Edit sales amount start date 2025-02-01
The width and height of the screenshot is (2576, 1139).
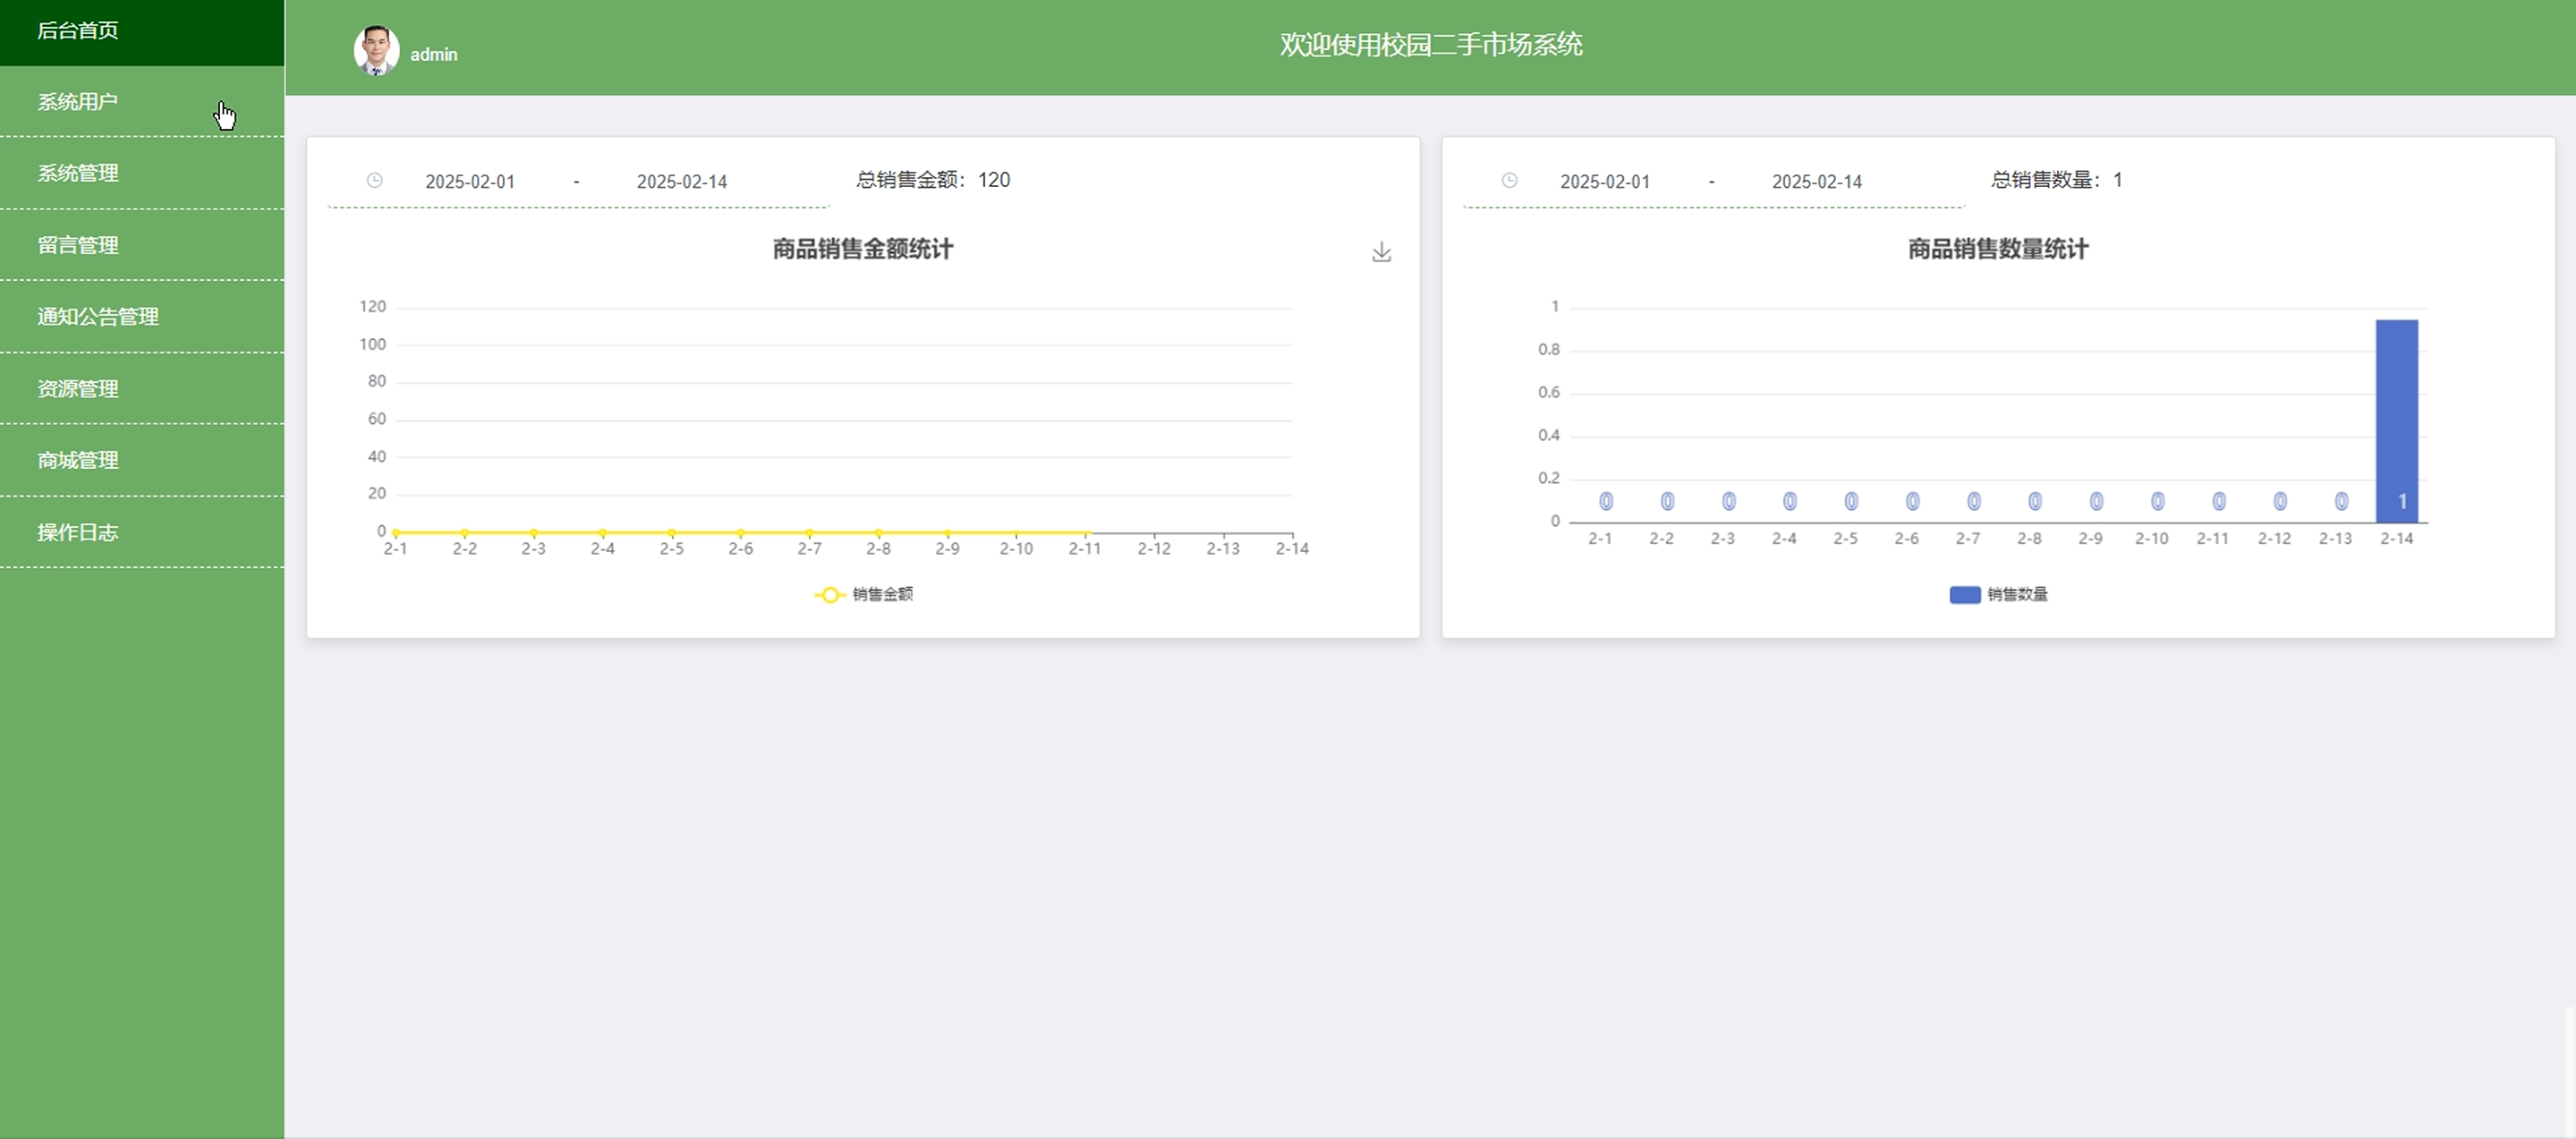470,182
